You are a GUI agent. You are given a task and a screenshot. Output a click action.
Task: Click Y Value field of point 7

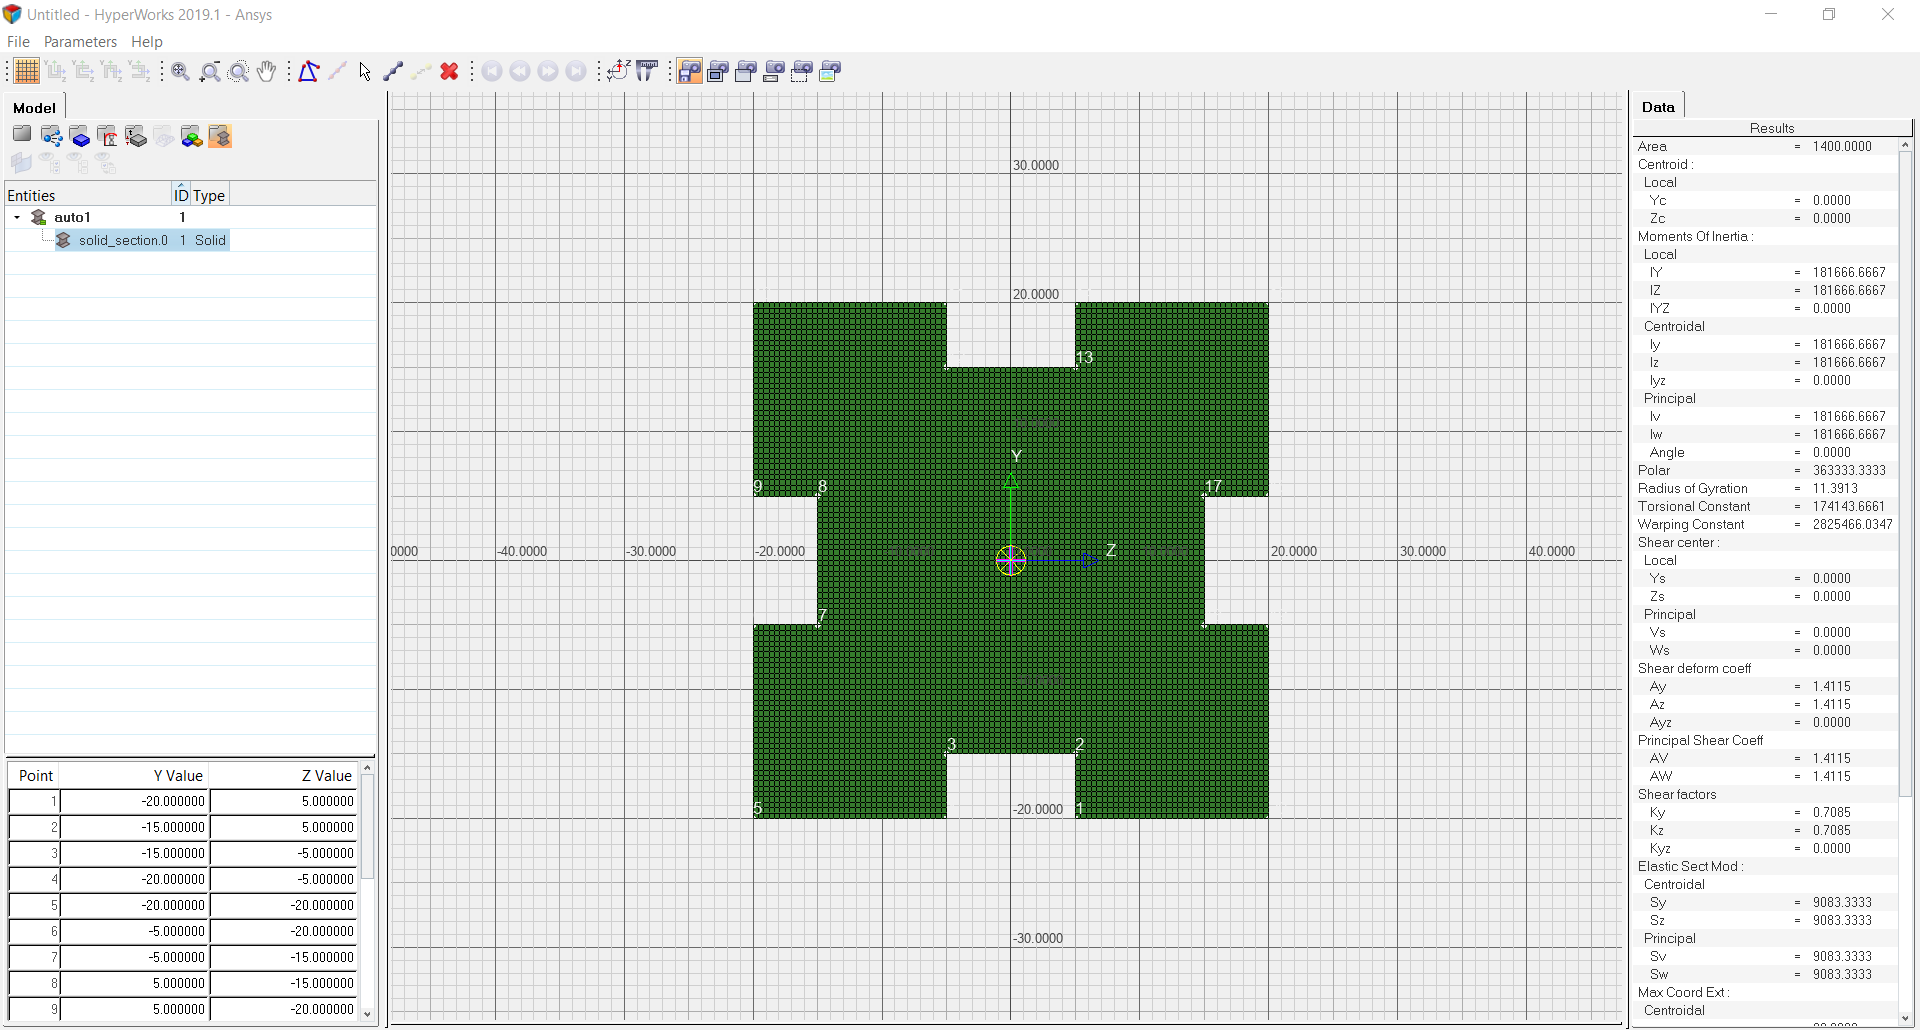coord(134,957)
